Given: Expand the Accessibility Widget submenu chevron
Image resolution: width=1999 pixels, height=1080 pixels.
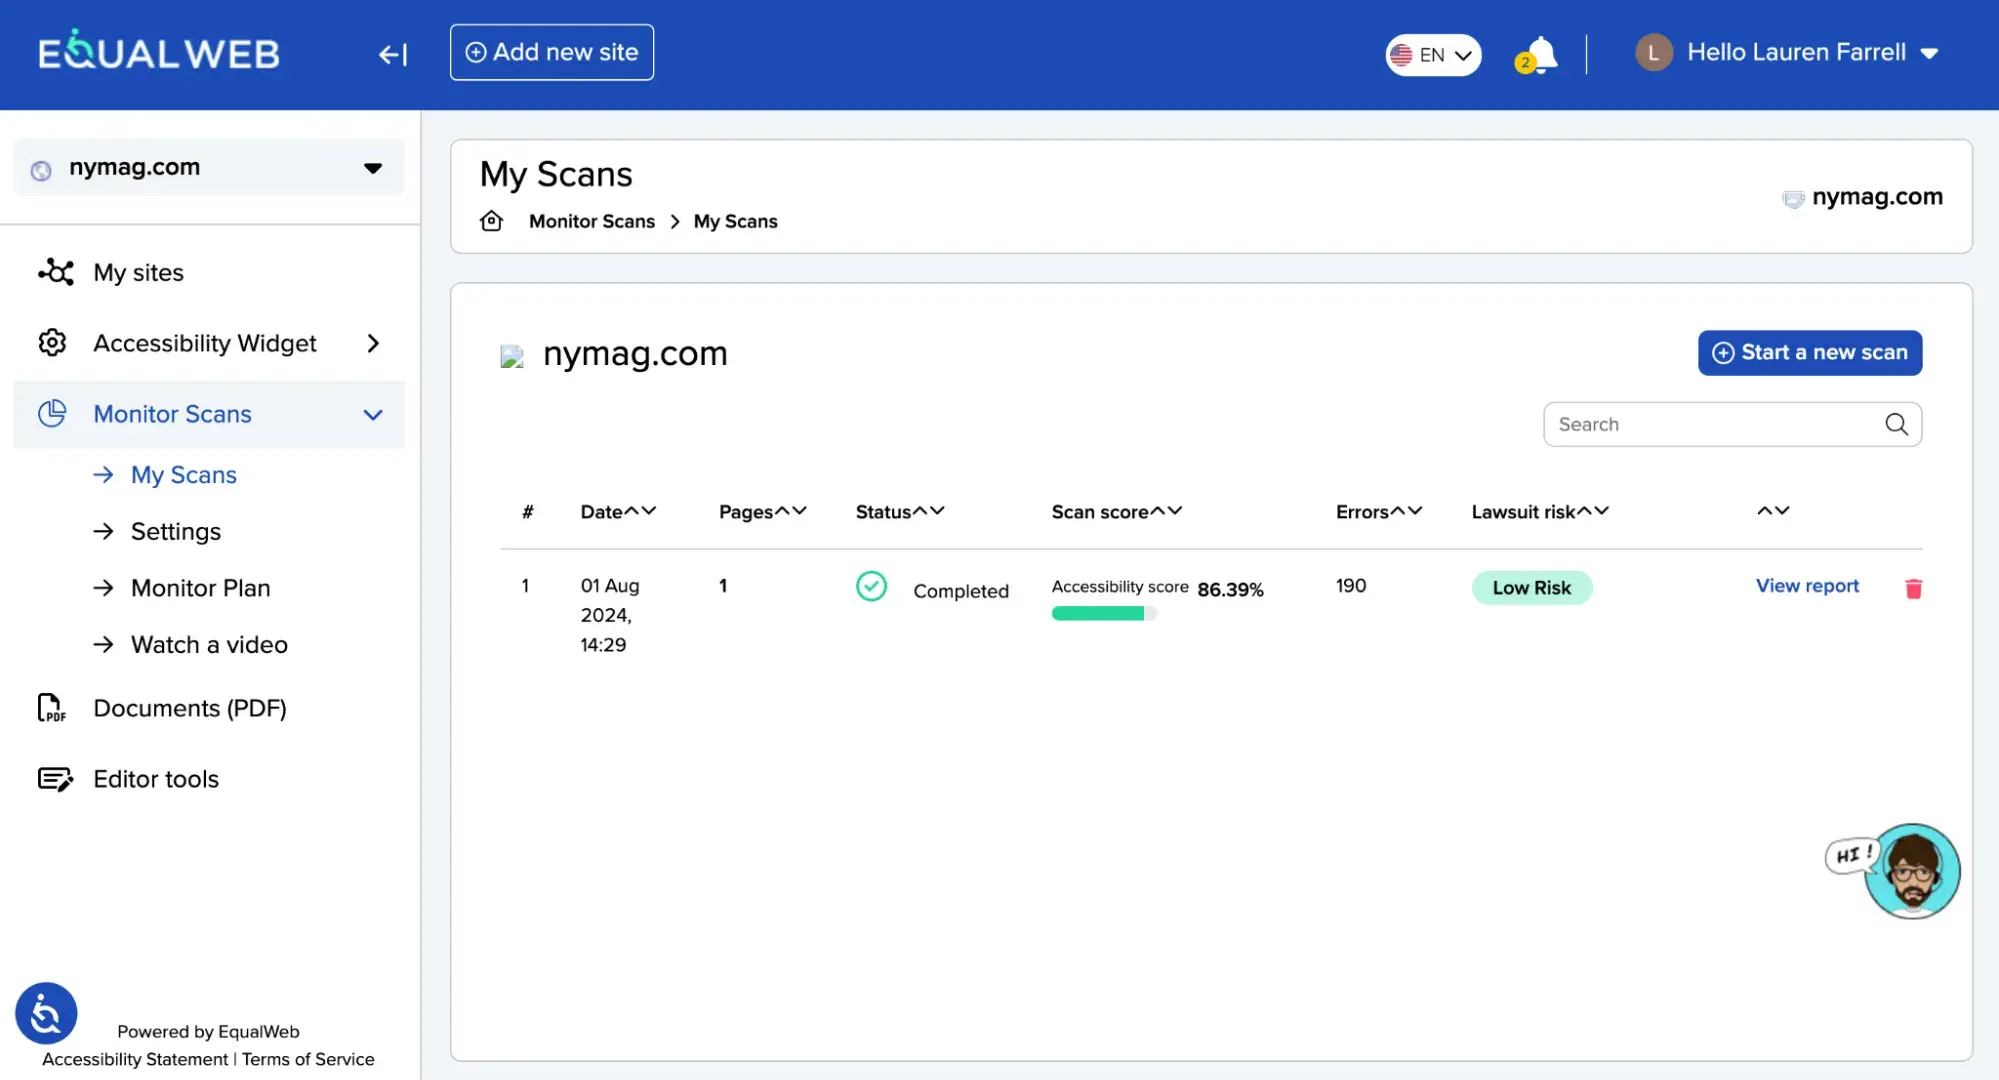Looking at the screenshot, I should tap(373, 343).
